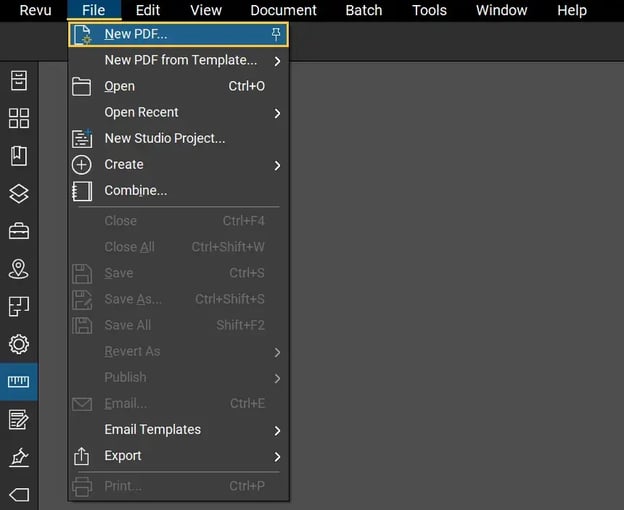Click the greyed Email... entry text

[x=125, y=404]
